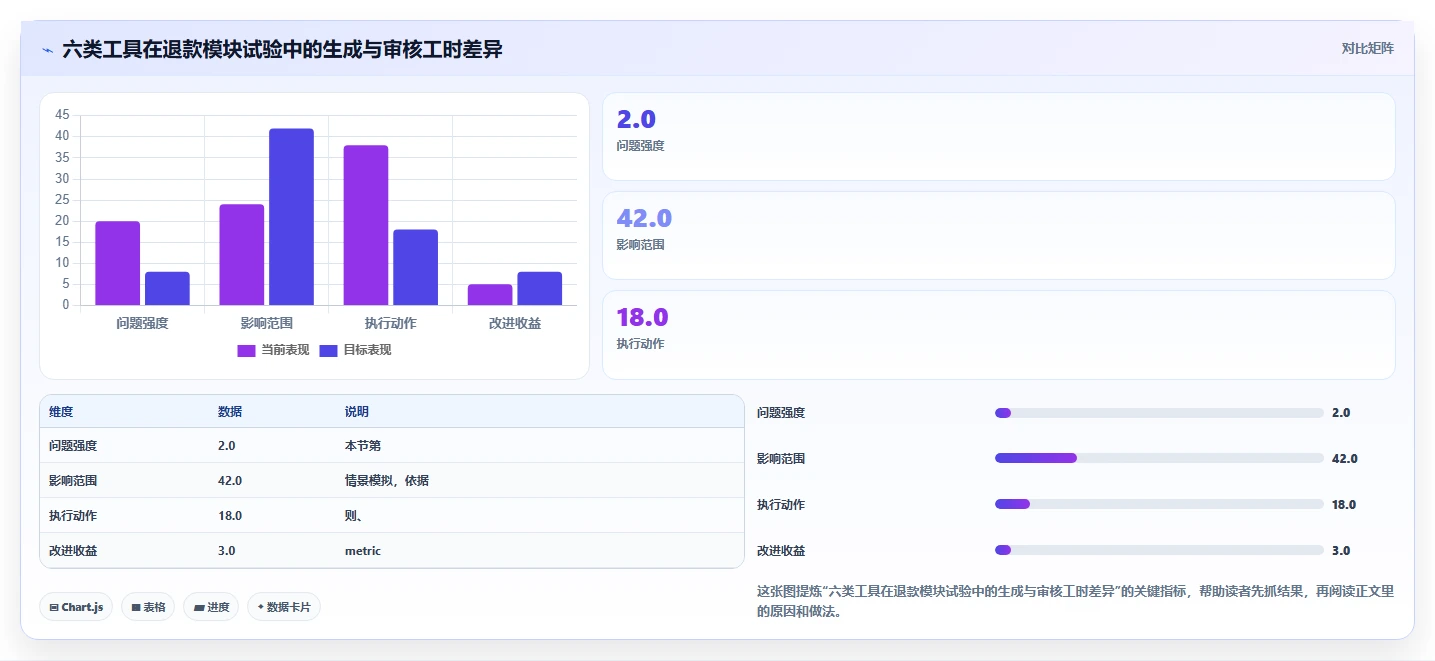Viewport: 1435px width, 661px height.
Task: Open the 18.0 执行动作 data card
Action: (998, 335)
